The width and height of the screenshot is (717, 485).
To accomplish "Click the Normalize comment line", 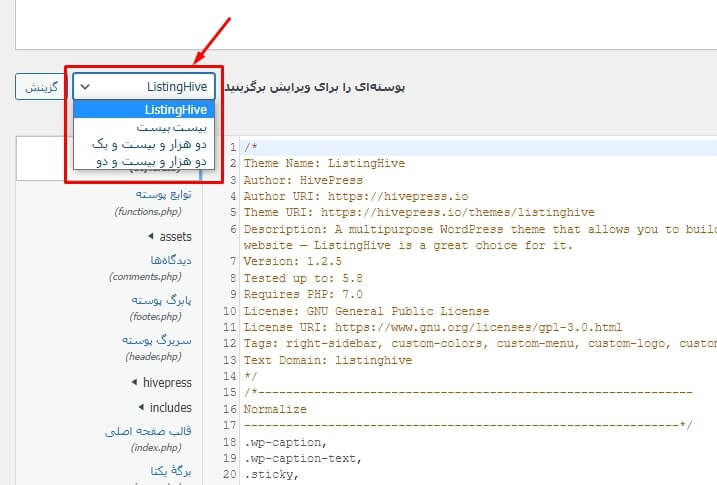I will coord(275,409).
